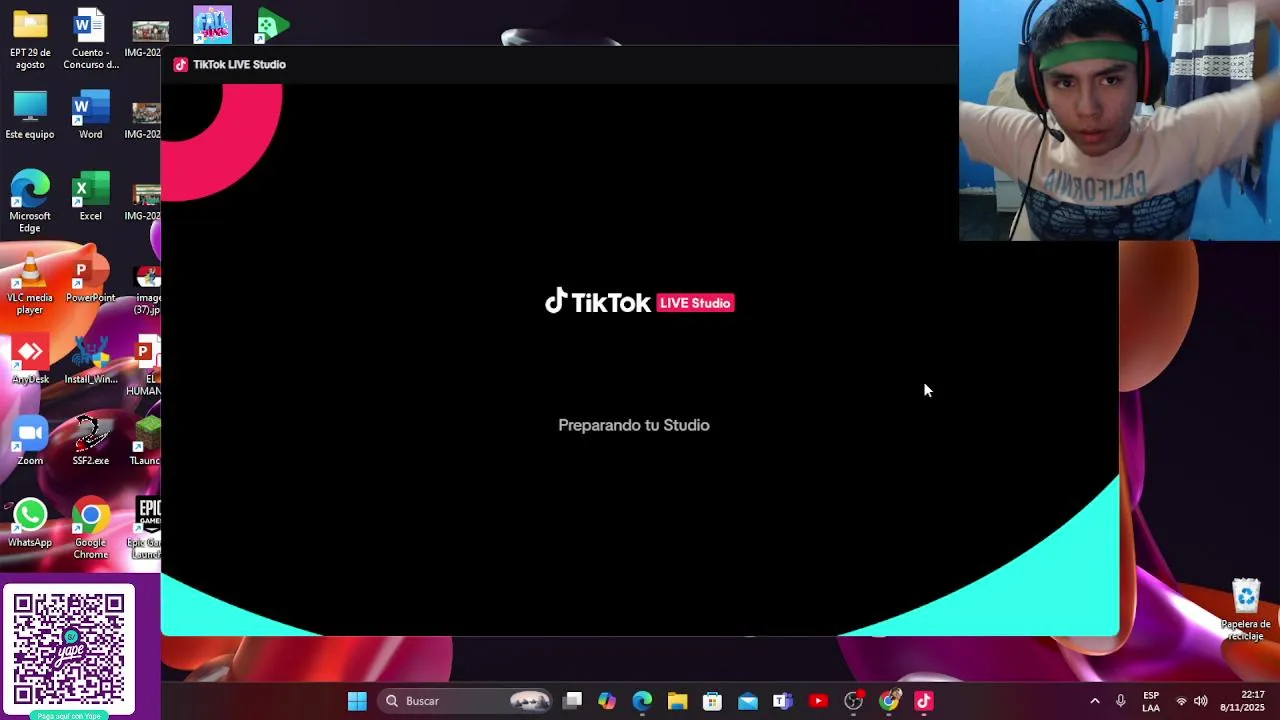Select the TLauncher Minecraft desktop icon
This screenshot has height=720, width=1280.
[145, 442]
